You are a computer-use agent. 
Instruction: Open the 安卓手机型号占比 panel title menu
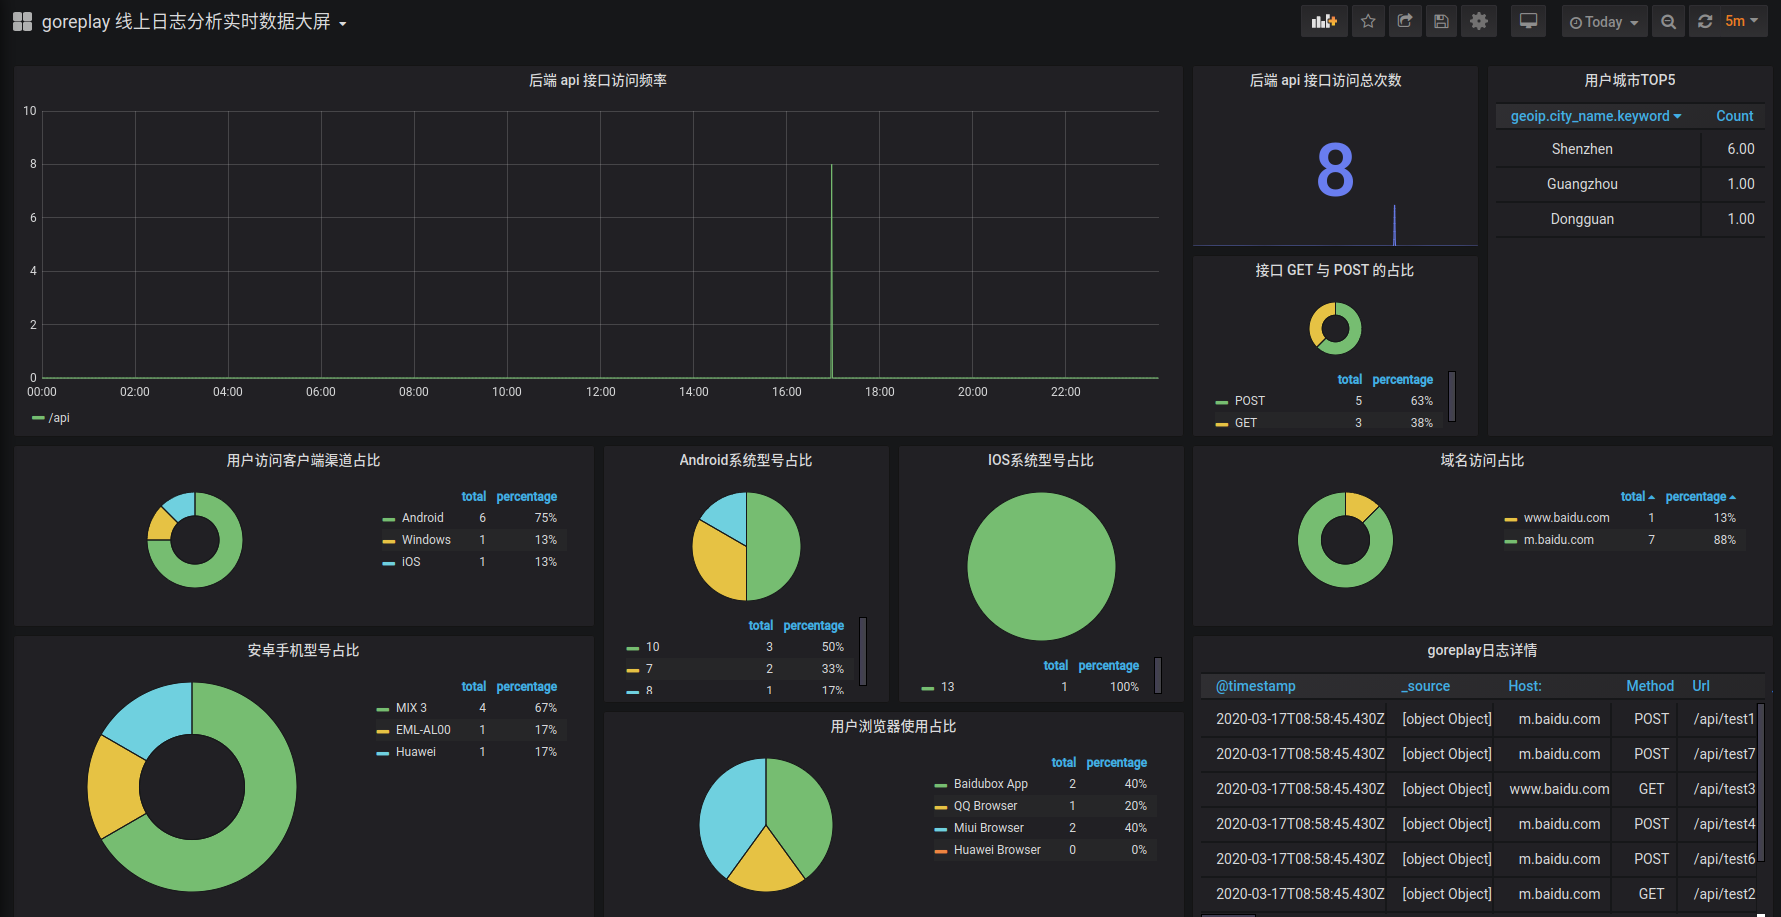click(x=304, y=650)
